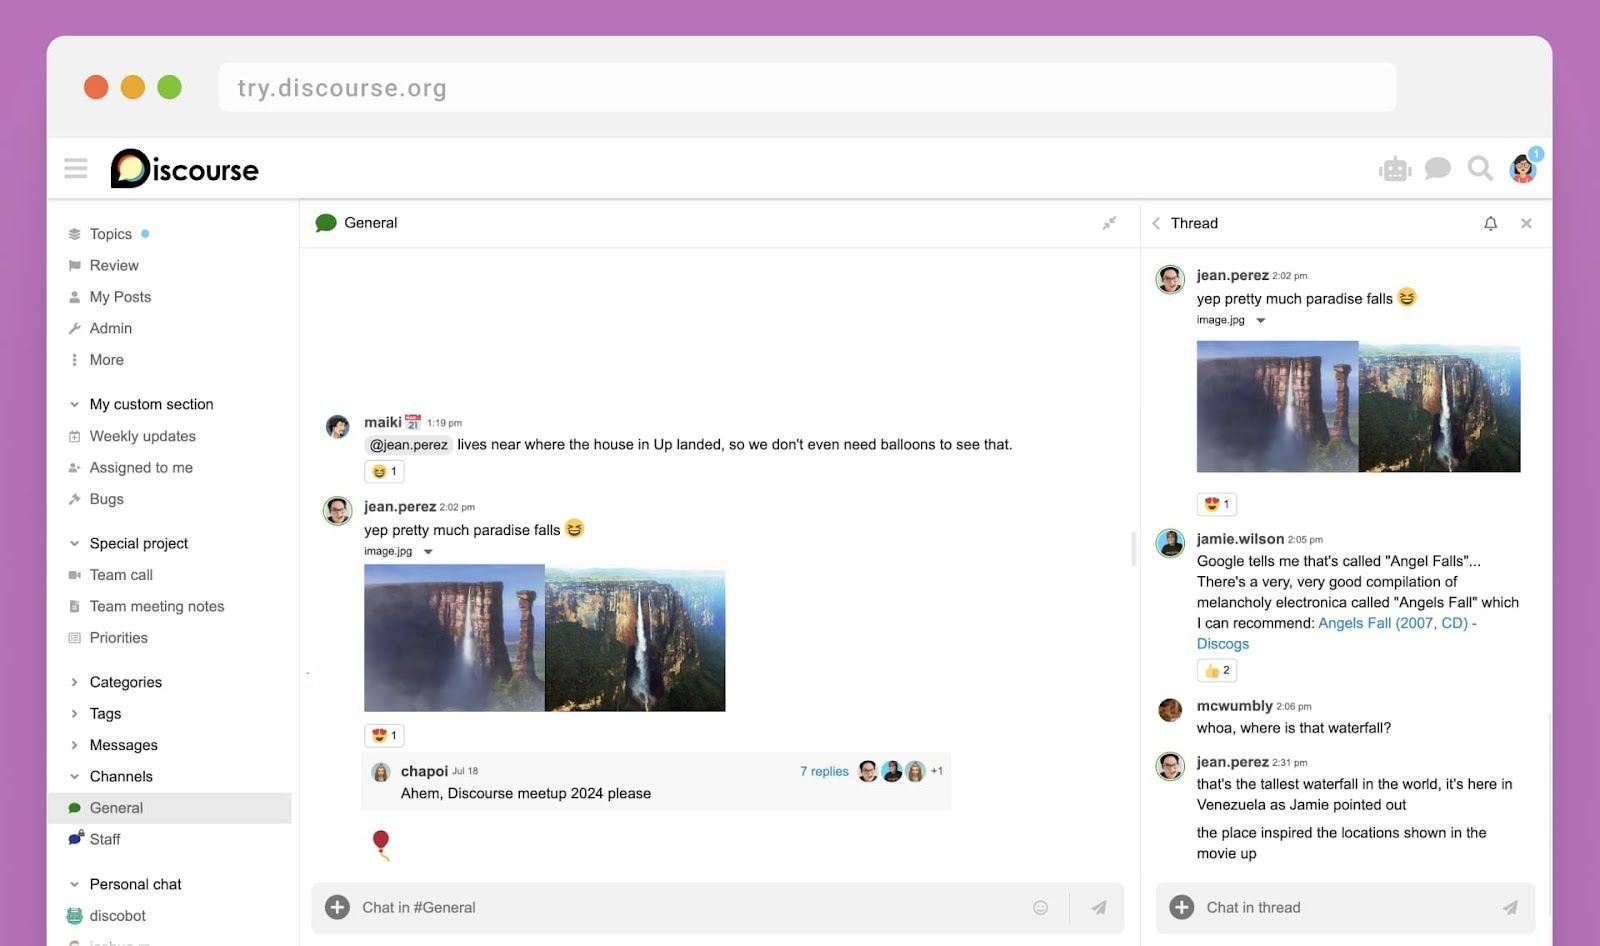Select Topics in the sidebar

pyautogui.click(x=111, y=233)
